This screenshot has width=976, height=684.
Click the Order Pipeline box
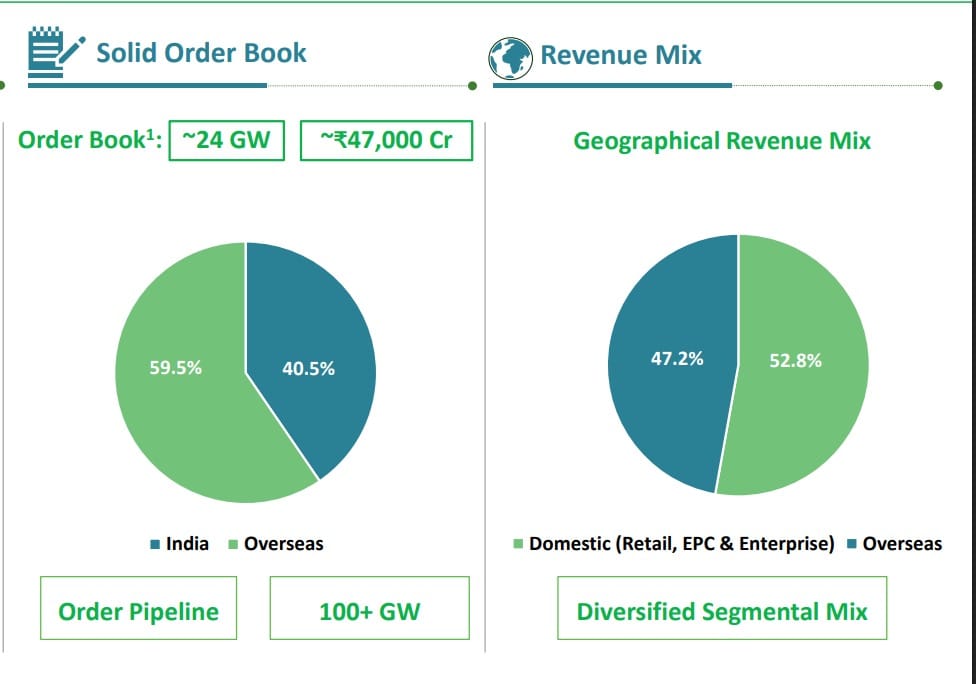(x=138, y=611)
